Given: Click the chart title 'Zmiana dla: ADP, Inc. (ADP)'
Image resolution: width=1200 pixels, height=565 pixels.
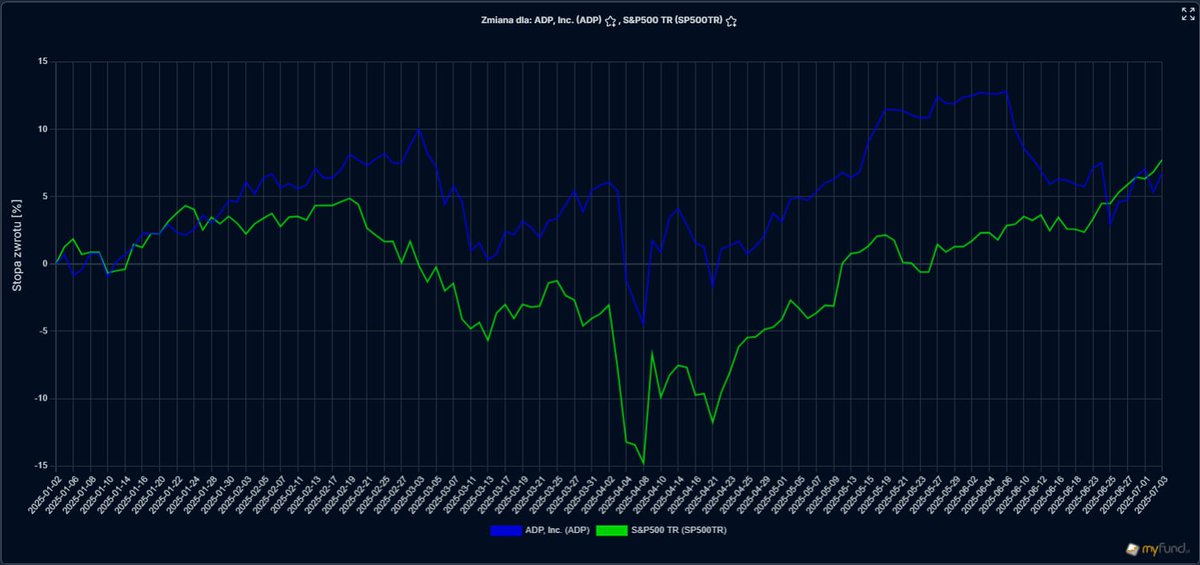Looking at the screenshot, I should coord(540,21).
